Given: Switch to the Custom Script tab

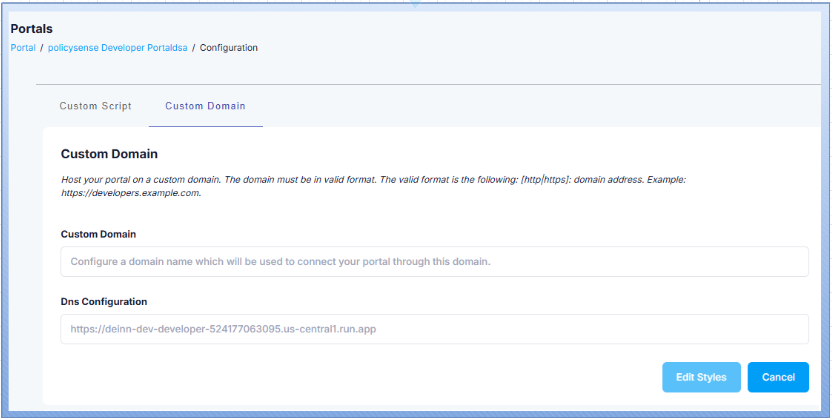Looking at the screenshot, I should 95,106.
